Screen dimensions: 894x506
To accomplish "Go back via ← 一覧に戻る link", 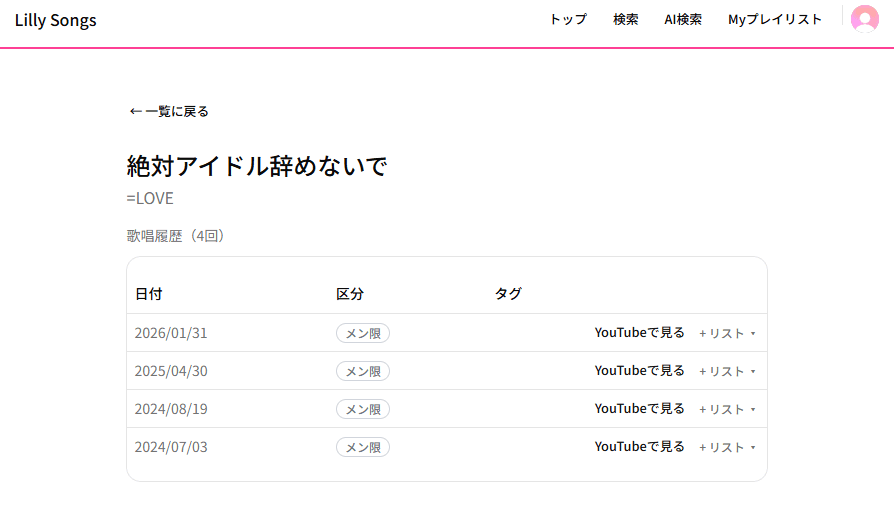I will [169, 111].
